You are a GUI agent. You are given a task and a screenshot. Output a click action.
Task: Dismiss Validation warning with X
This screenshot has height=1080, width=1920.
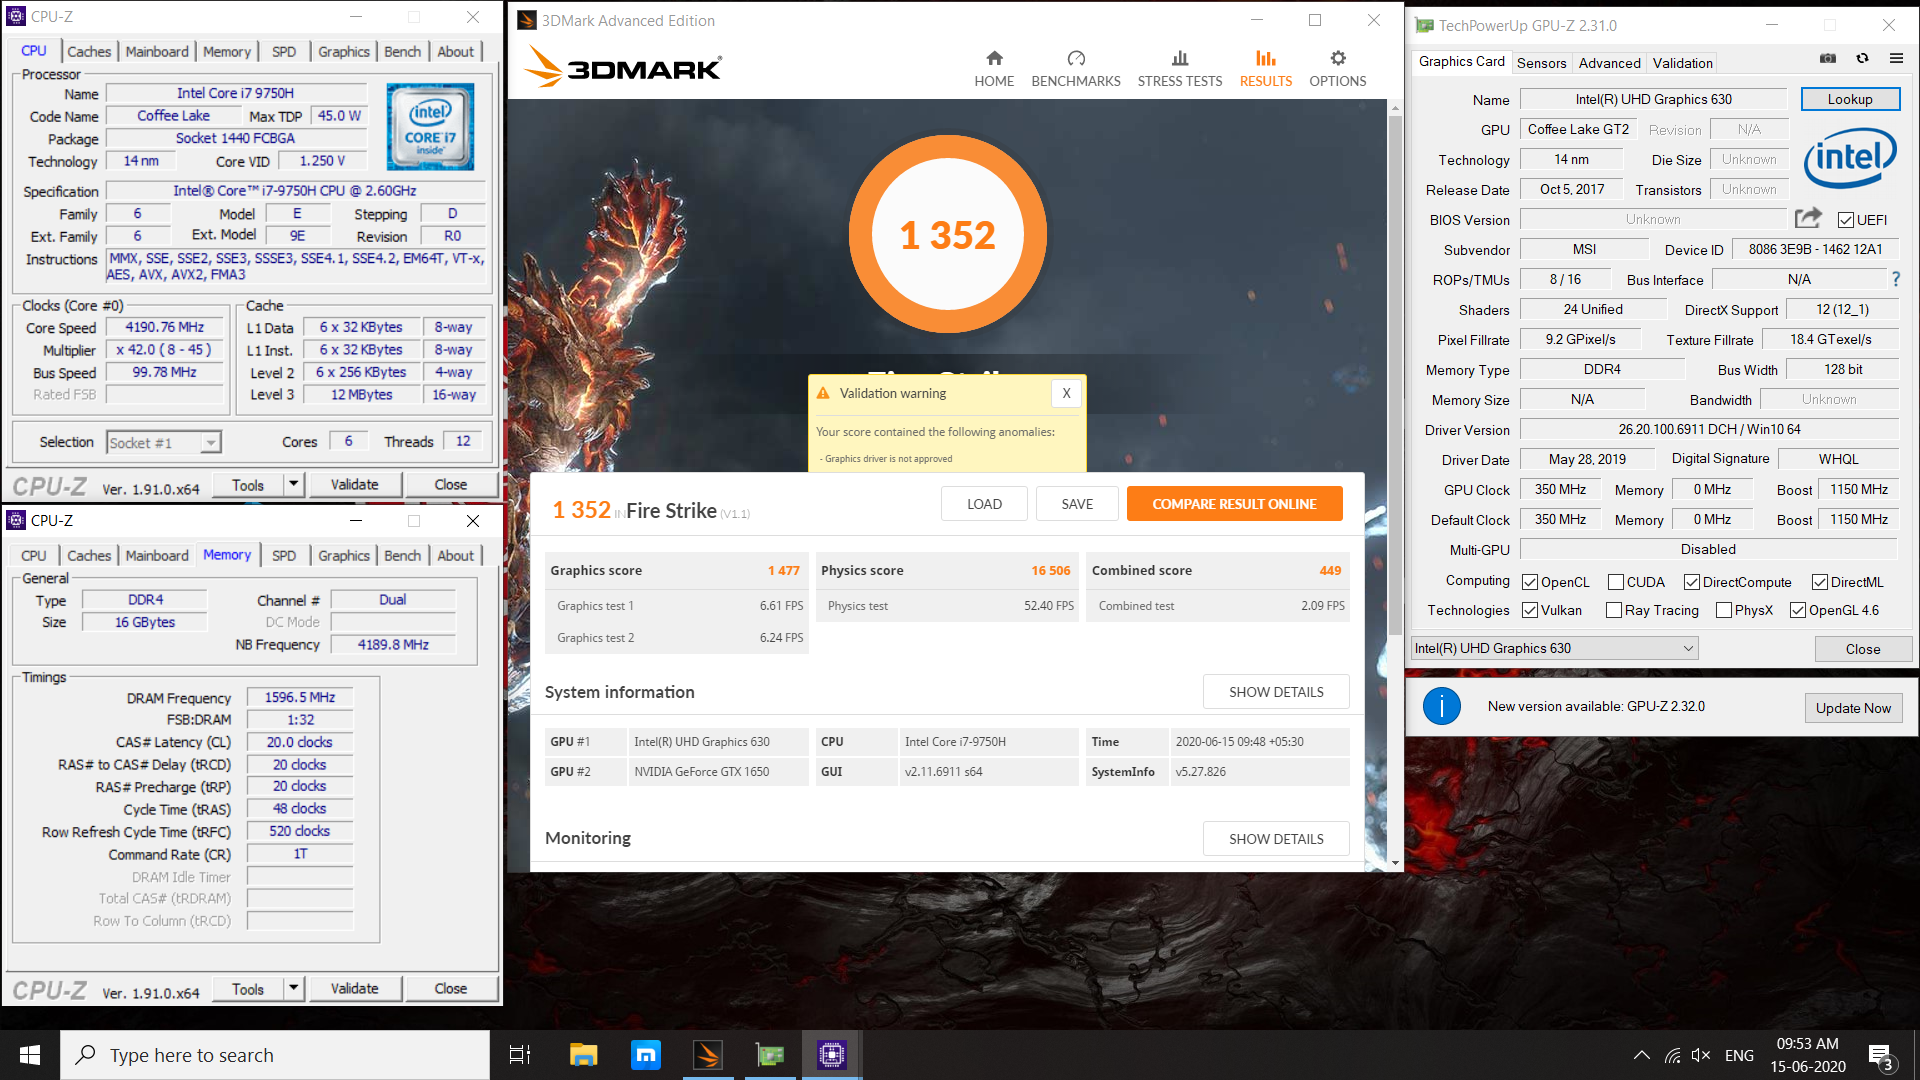[1066, 393]
